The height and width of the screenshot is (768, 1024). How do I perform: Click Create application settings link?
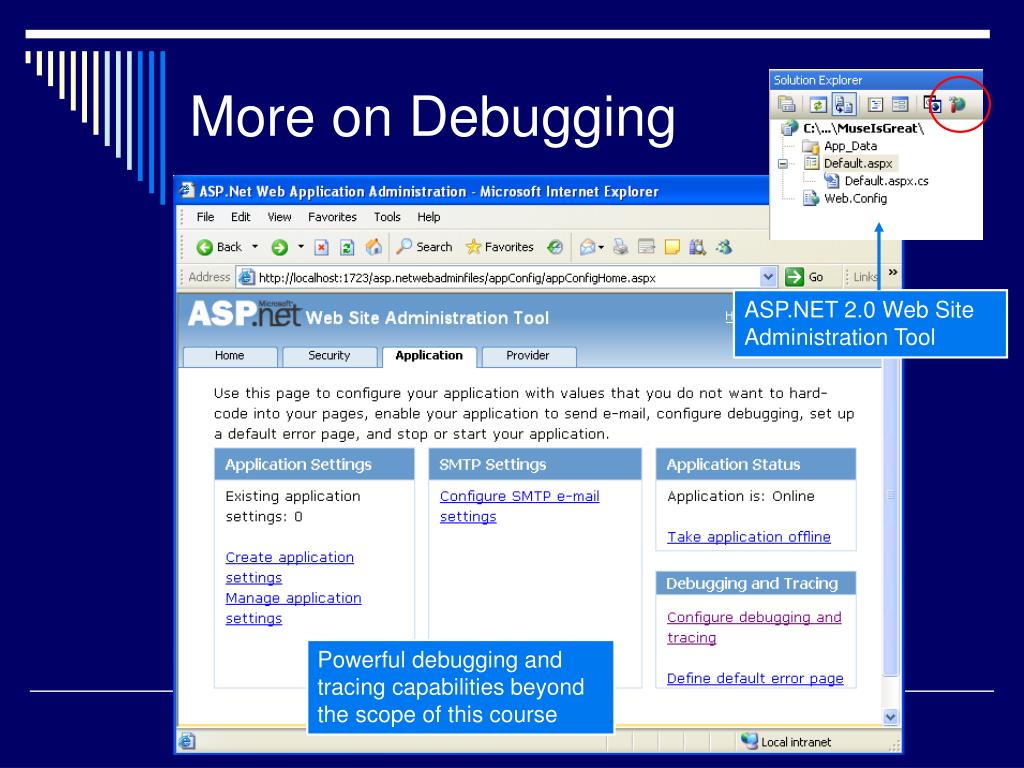(x=289, y=568)
